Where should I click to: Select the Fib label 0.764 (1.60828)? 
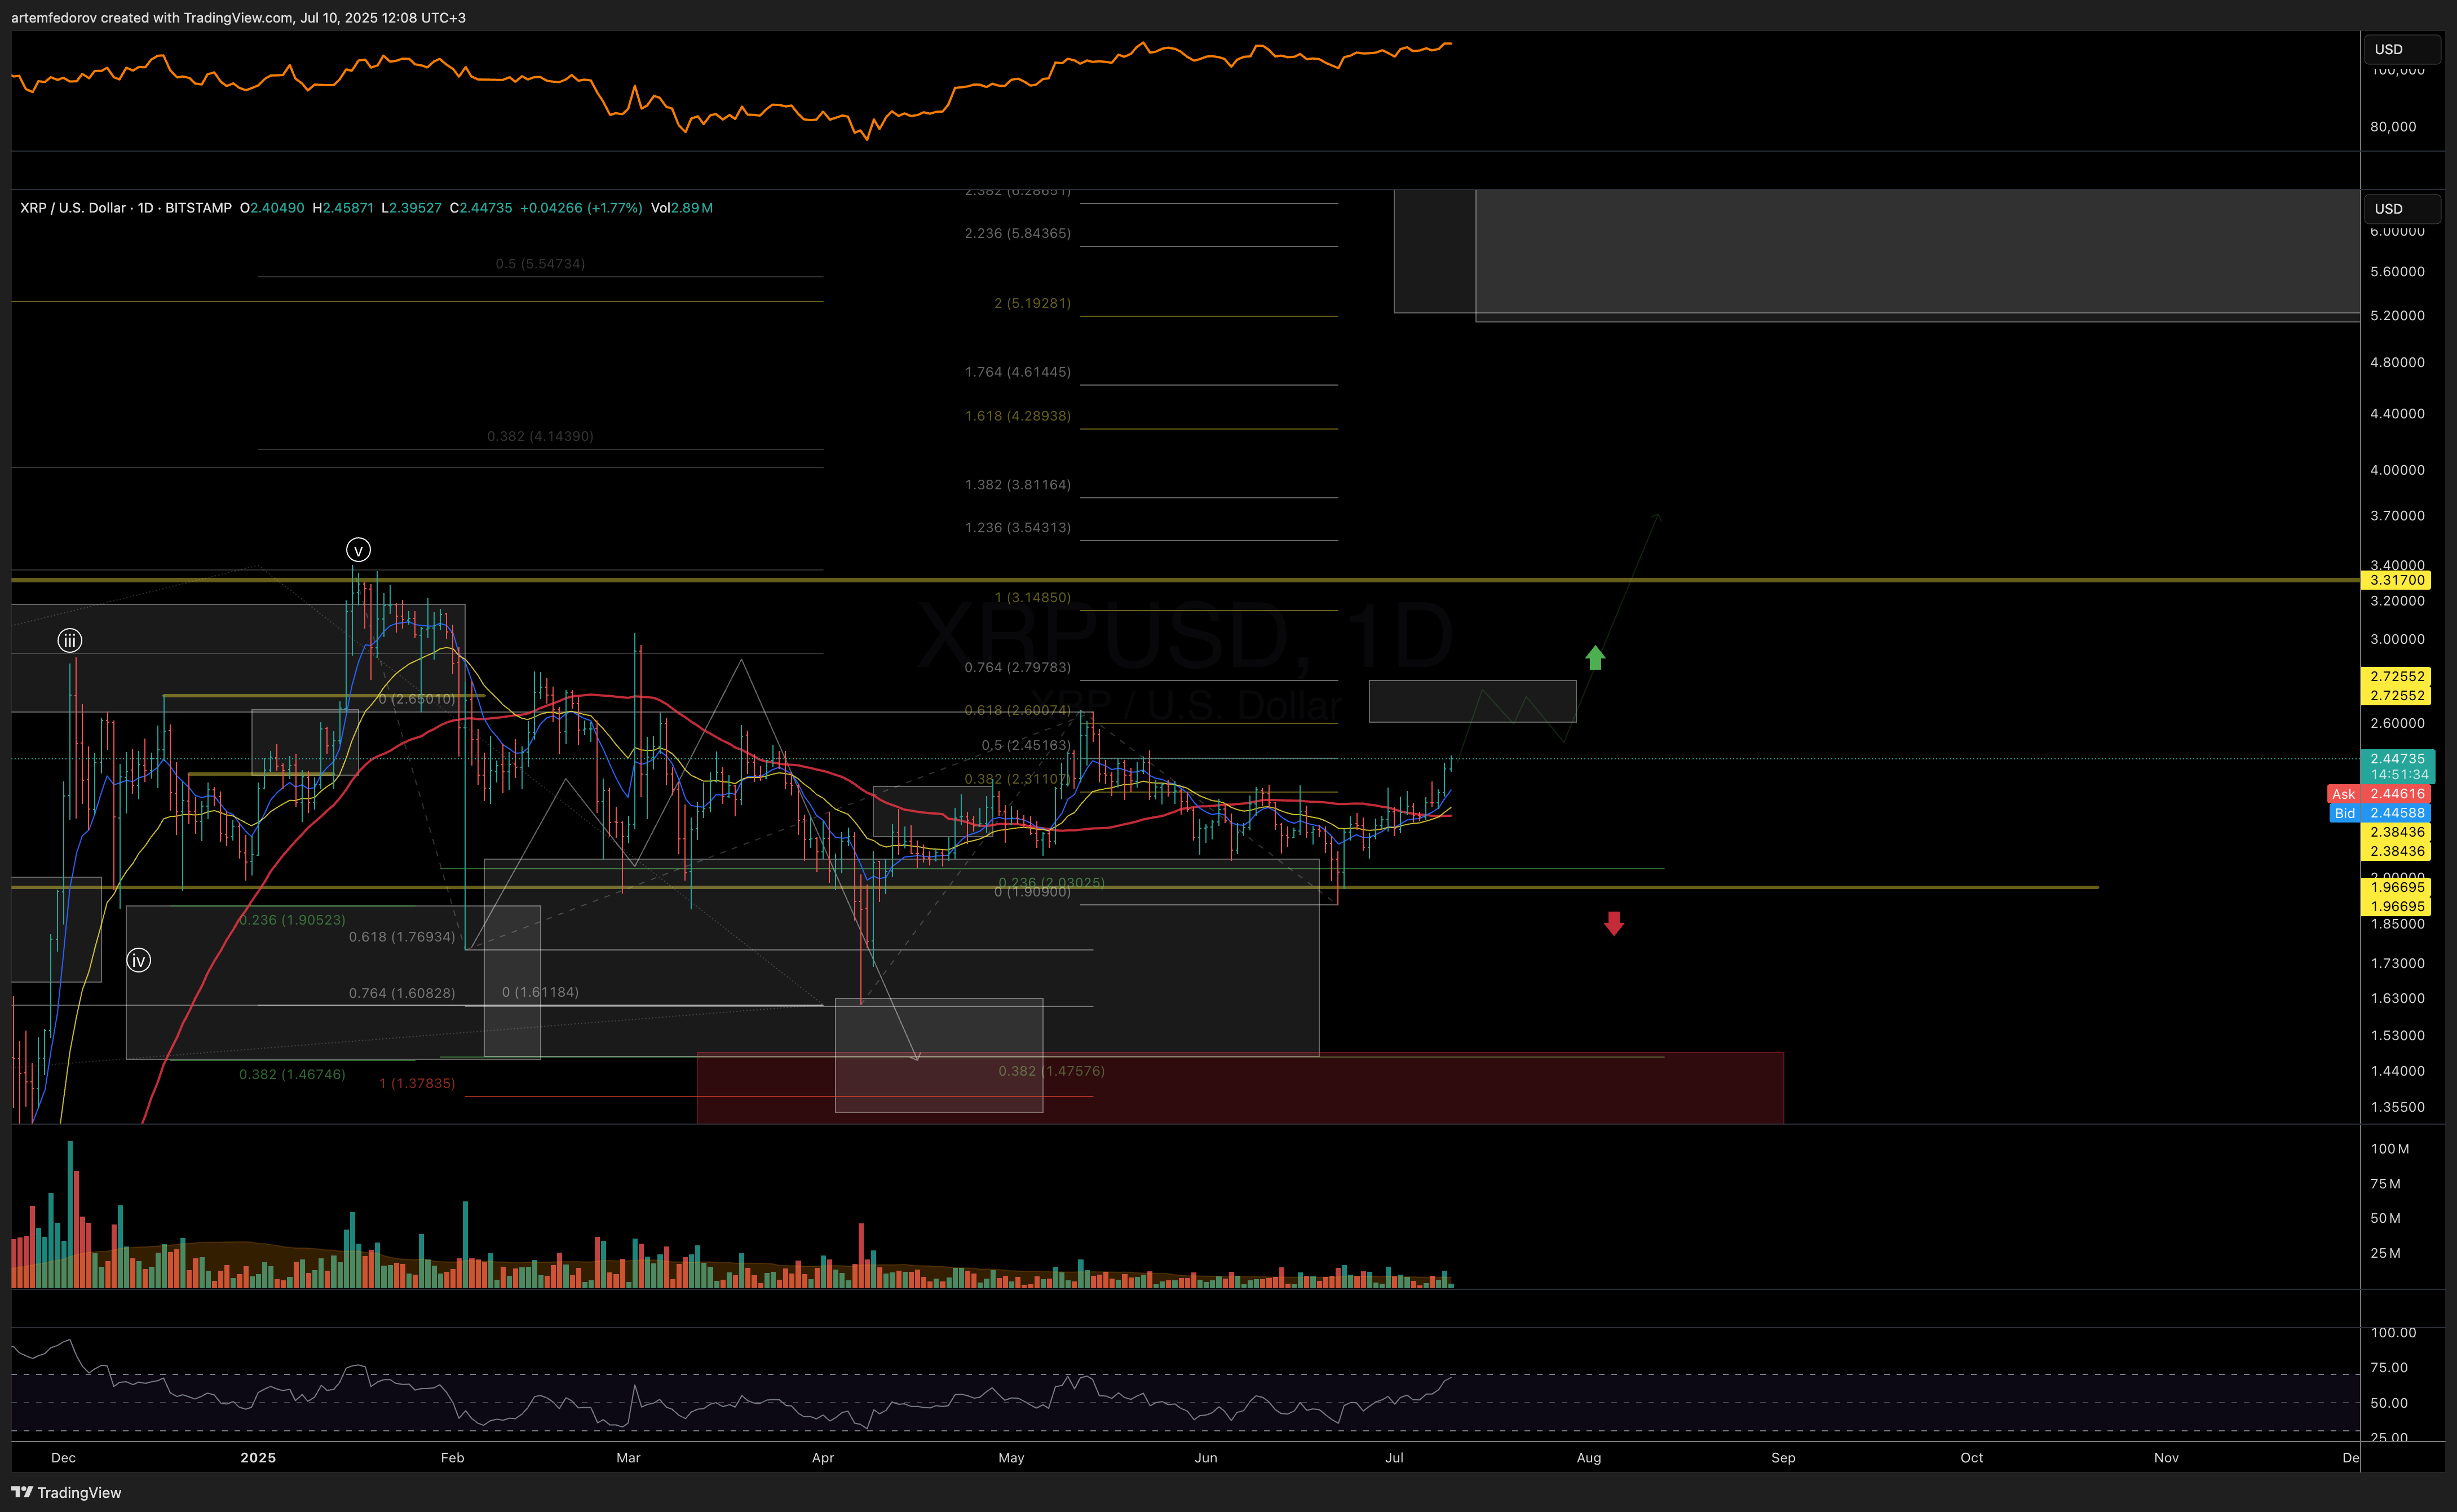(x=402, y=994)
